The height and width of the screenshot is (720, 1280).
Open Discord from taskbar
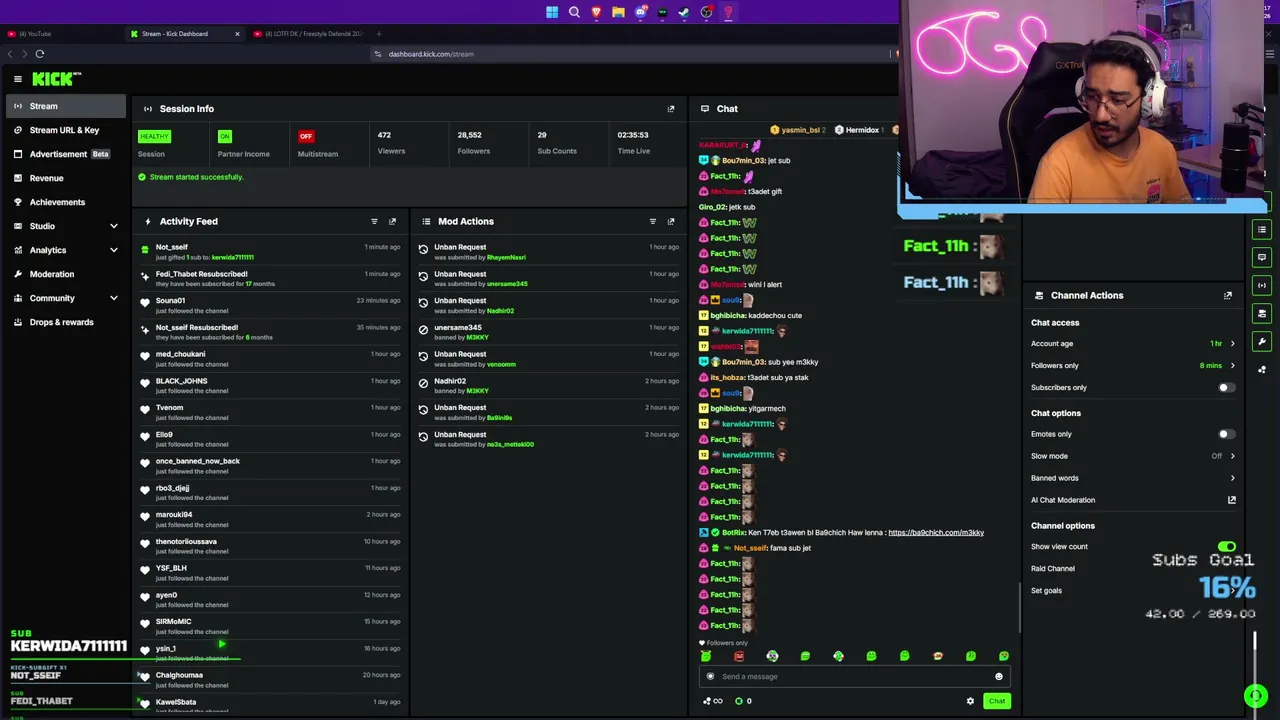coord(640,12)
